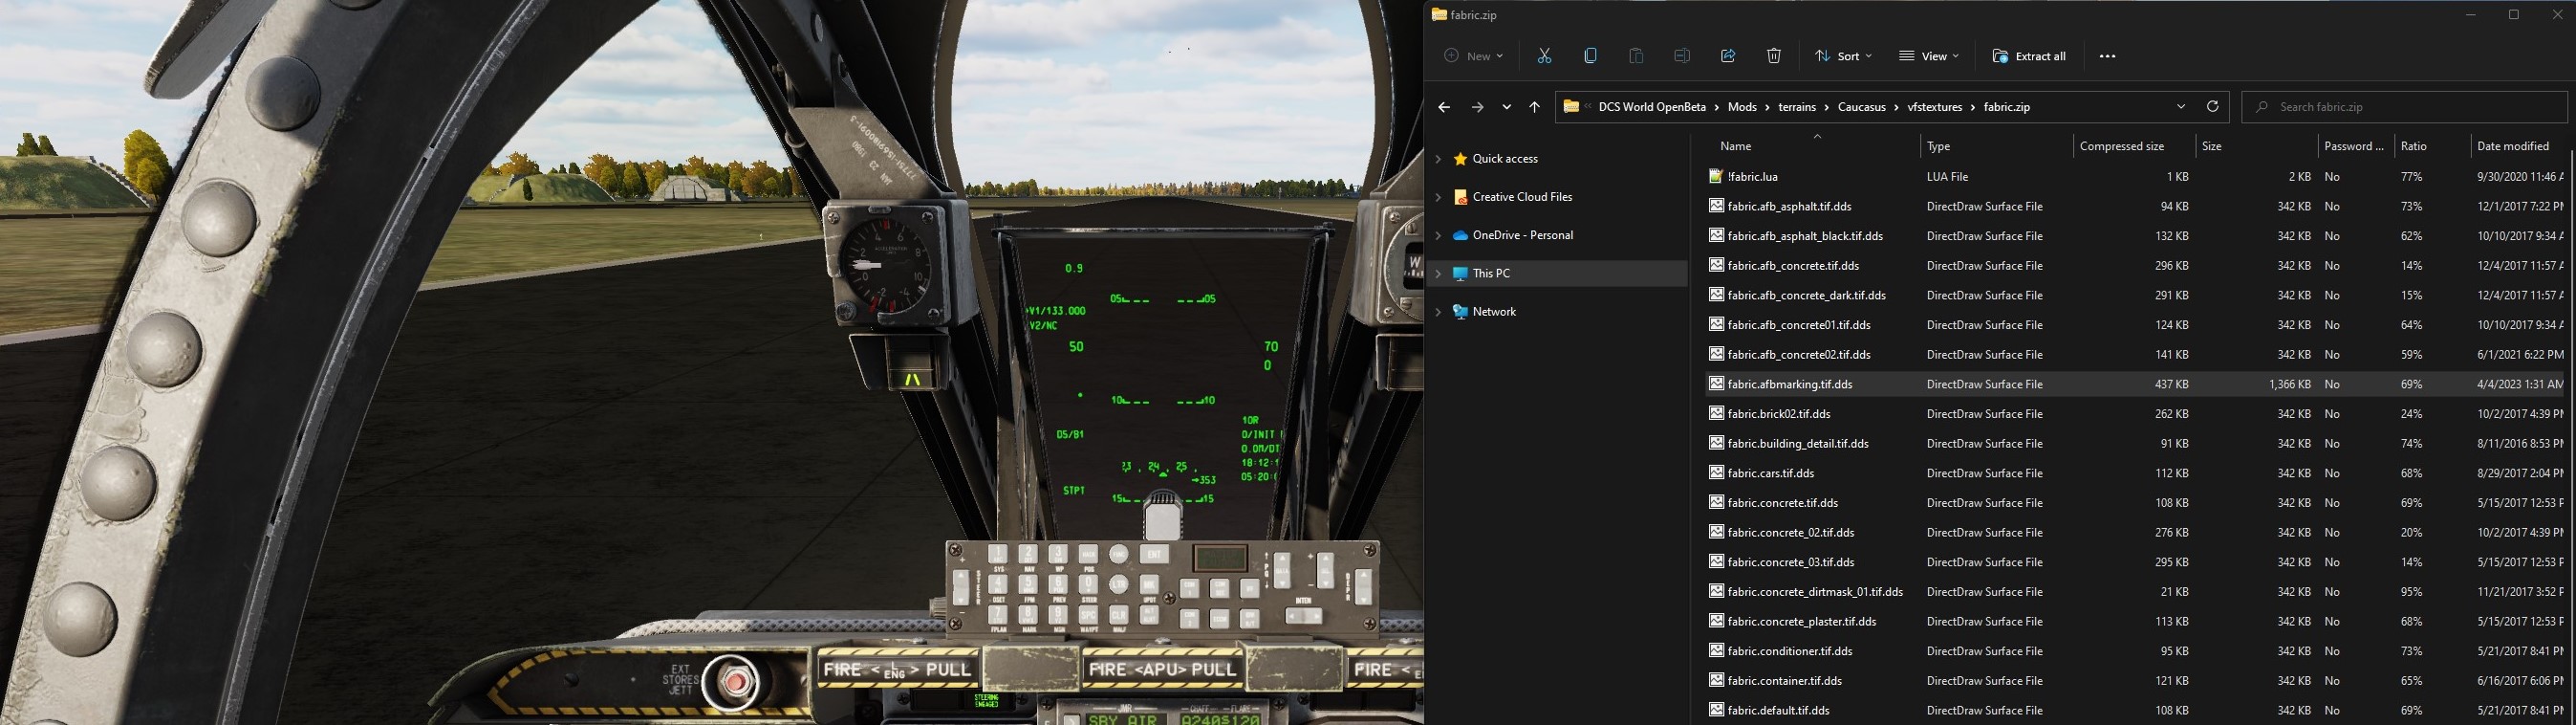Click the !fabric.lua file icon
2576x725 pixels.
[x=1716, y=176]
